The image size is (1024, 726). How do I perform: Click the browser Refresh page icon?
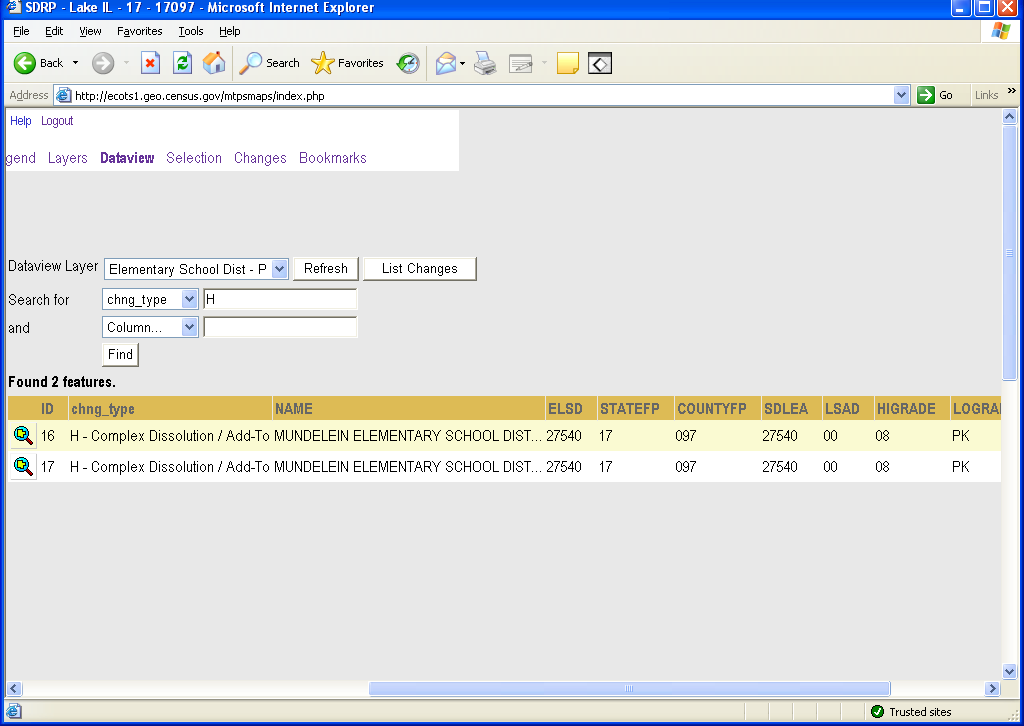(182, 63)
